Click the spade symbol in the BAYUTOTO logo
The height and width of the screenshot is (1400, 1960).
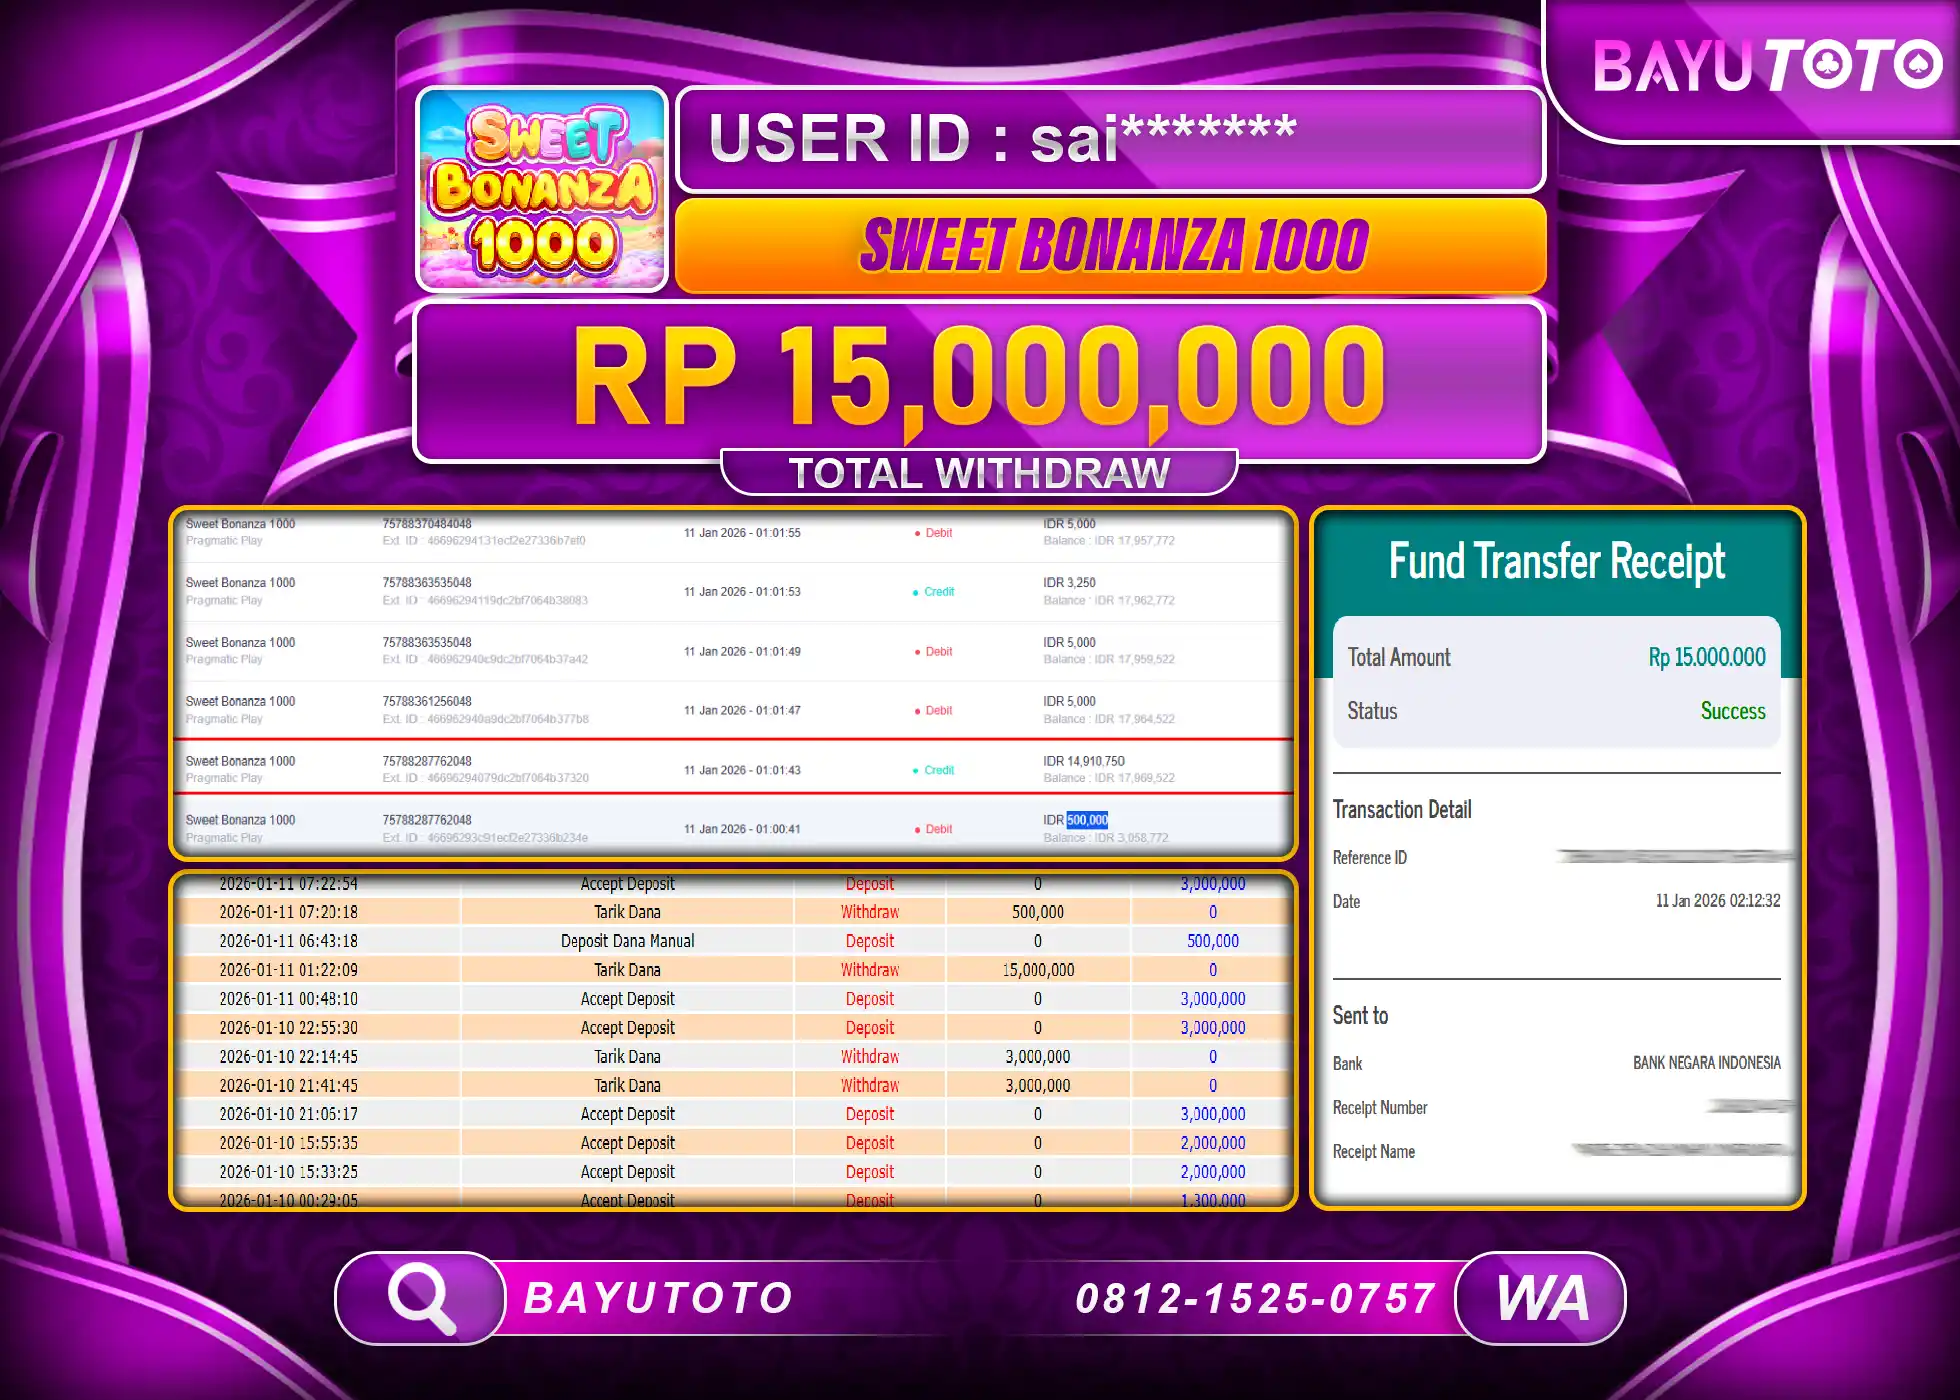[x=1920, y=66]
